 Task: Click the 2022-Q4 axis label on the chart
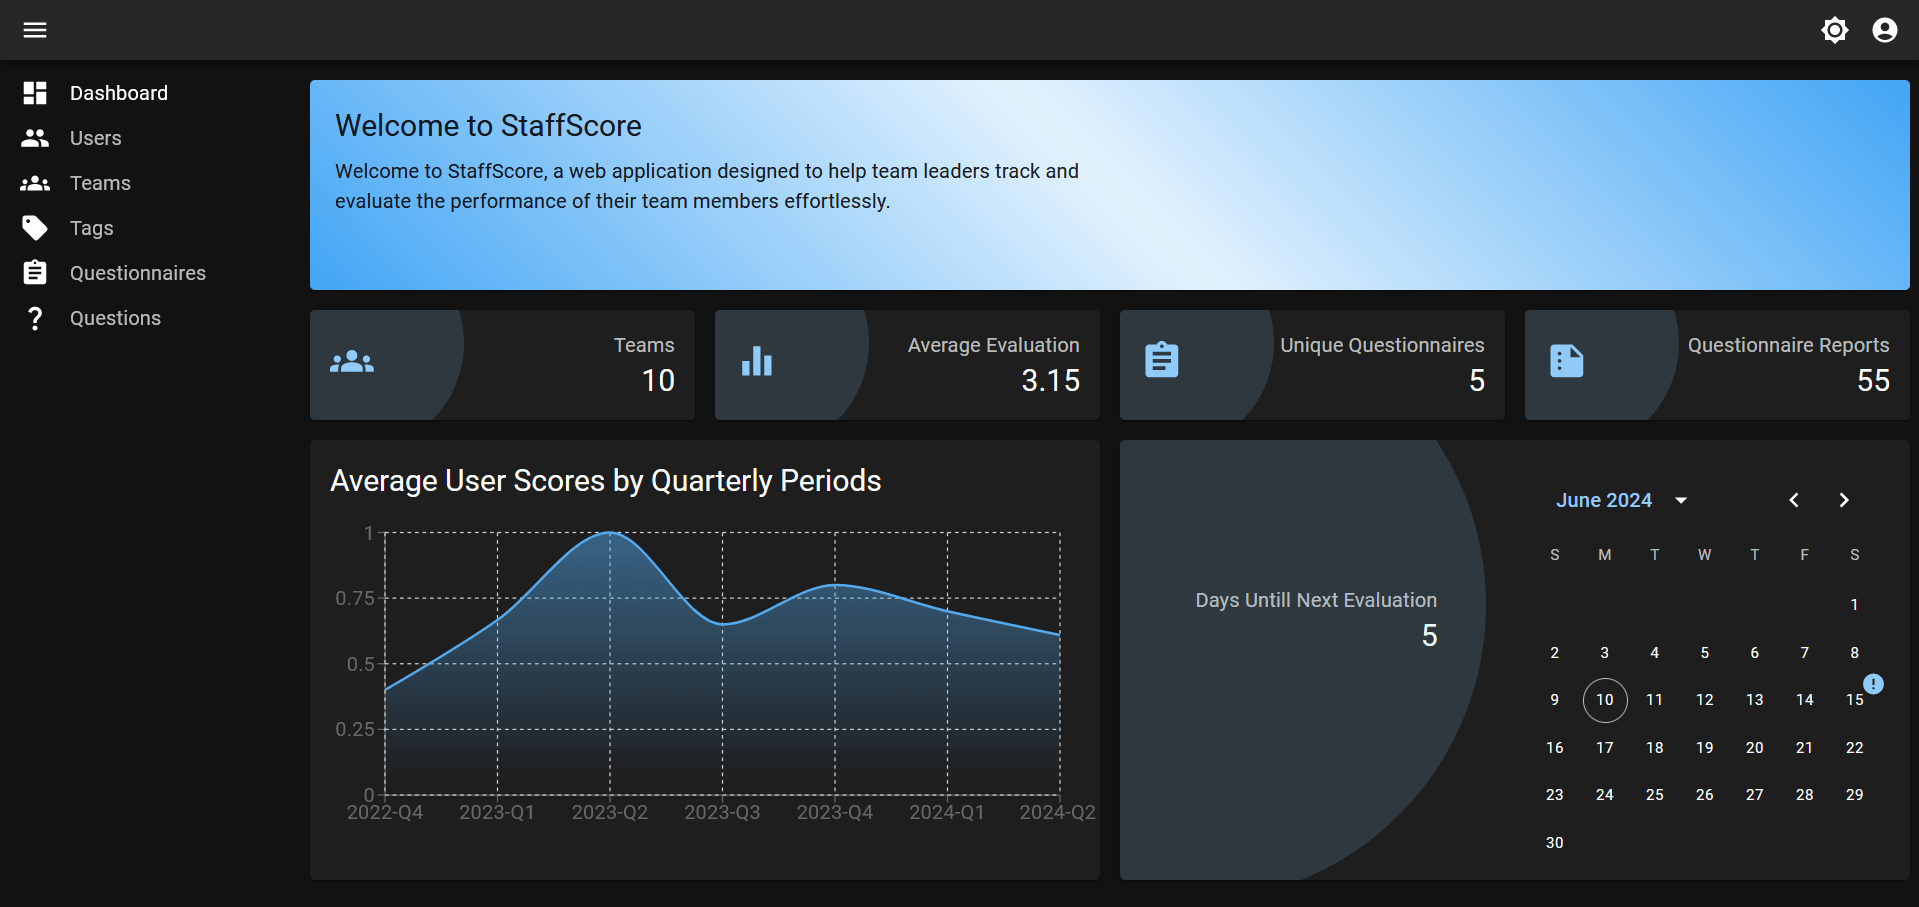385,813
